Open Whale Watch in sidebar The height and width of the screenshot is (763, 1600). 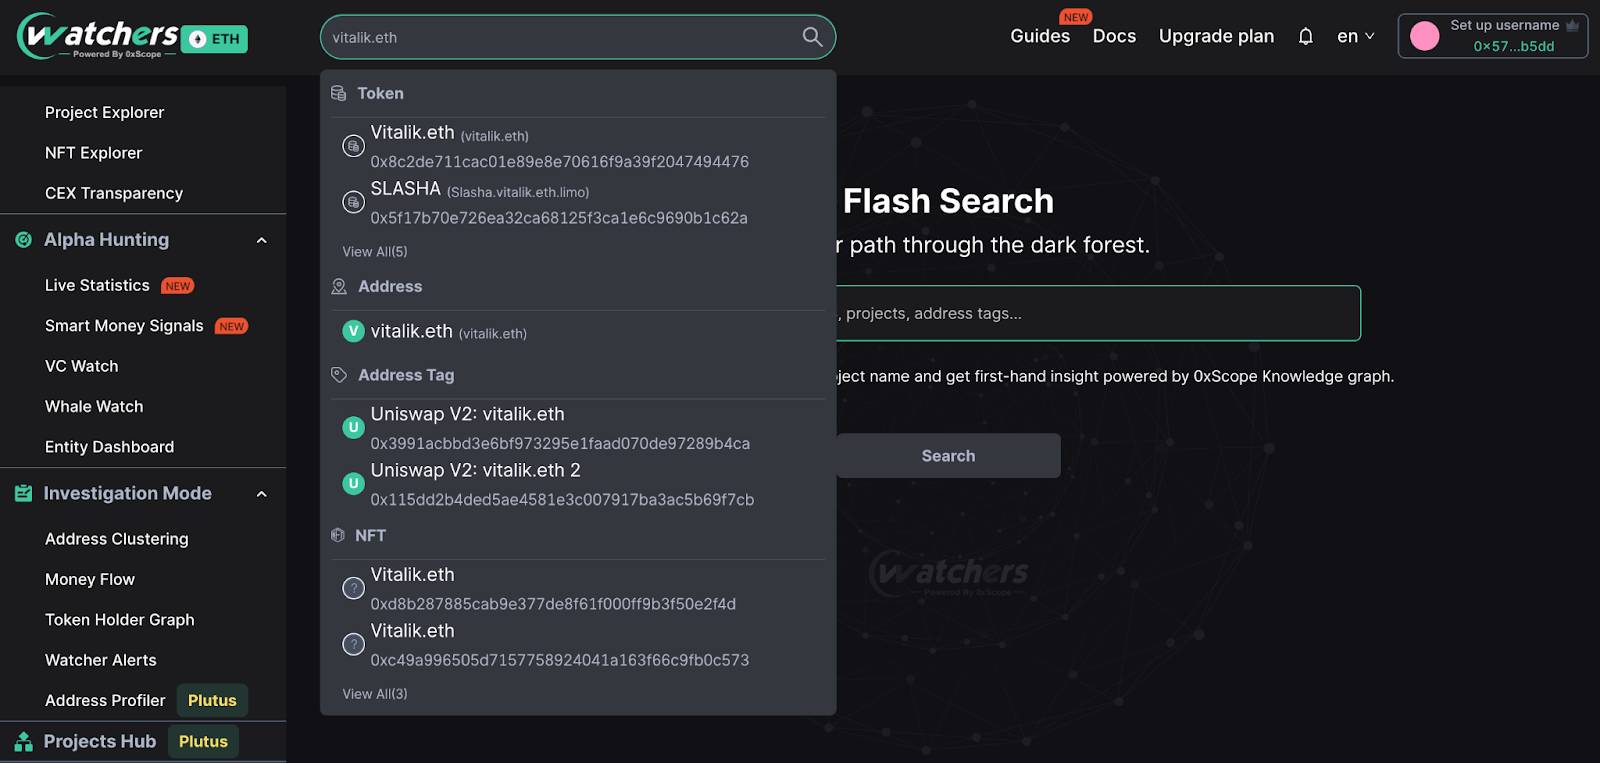tap(94, 407)
